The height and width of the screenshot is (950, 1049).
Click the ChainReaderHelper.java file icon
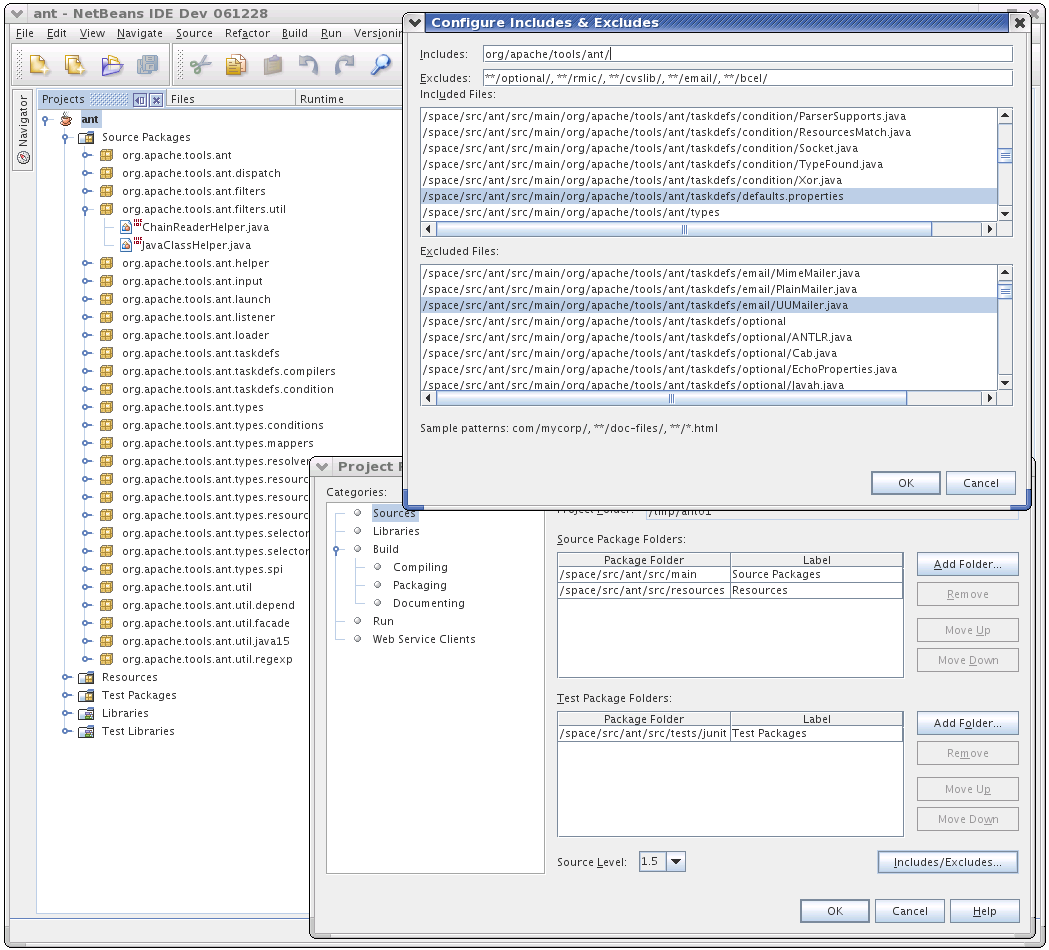(x=126, y=227)
